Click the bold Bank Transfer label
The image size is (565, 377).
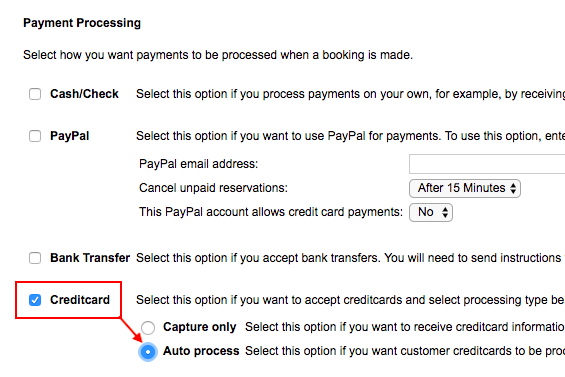[x=90, y=258]
